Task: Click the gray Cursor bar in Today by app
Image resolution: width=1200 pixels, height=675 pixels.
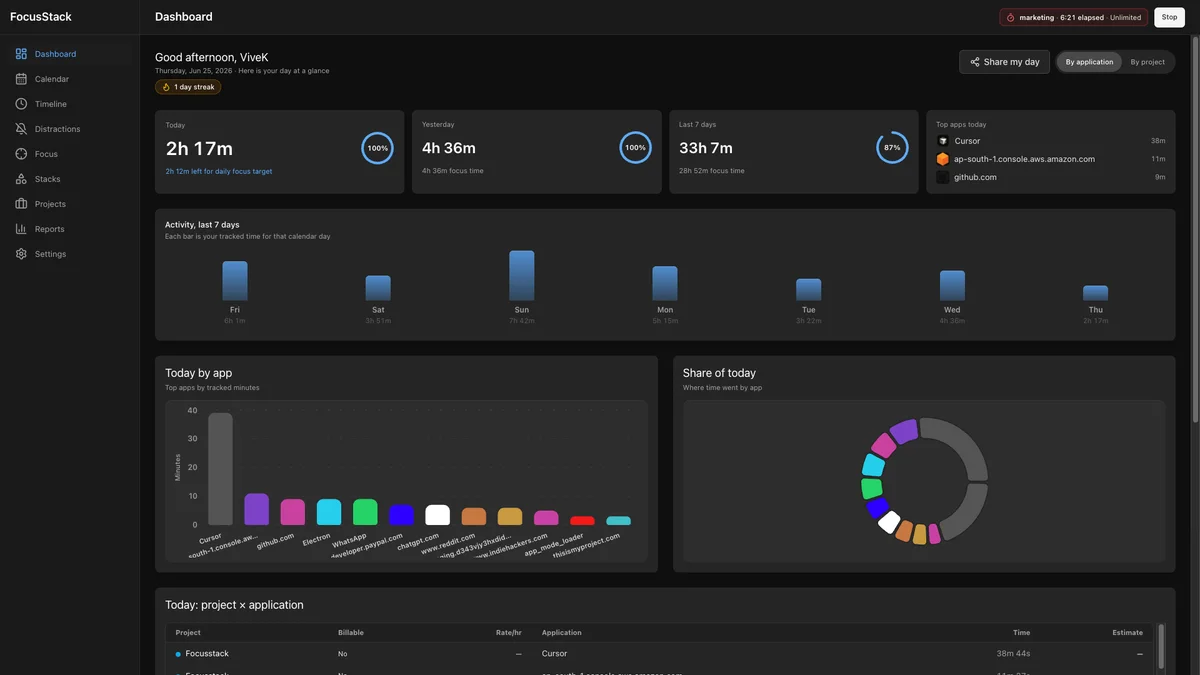Action: [220, 469]
